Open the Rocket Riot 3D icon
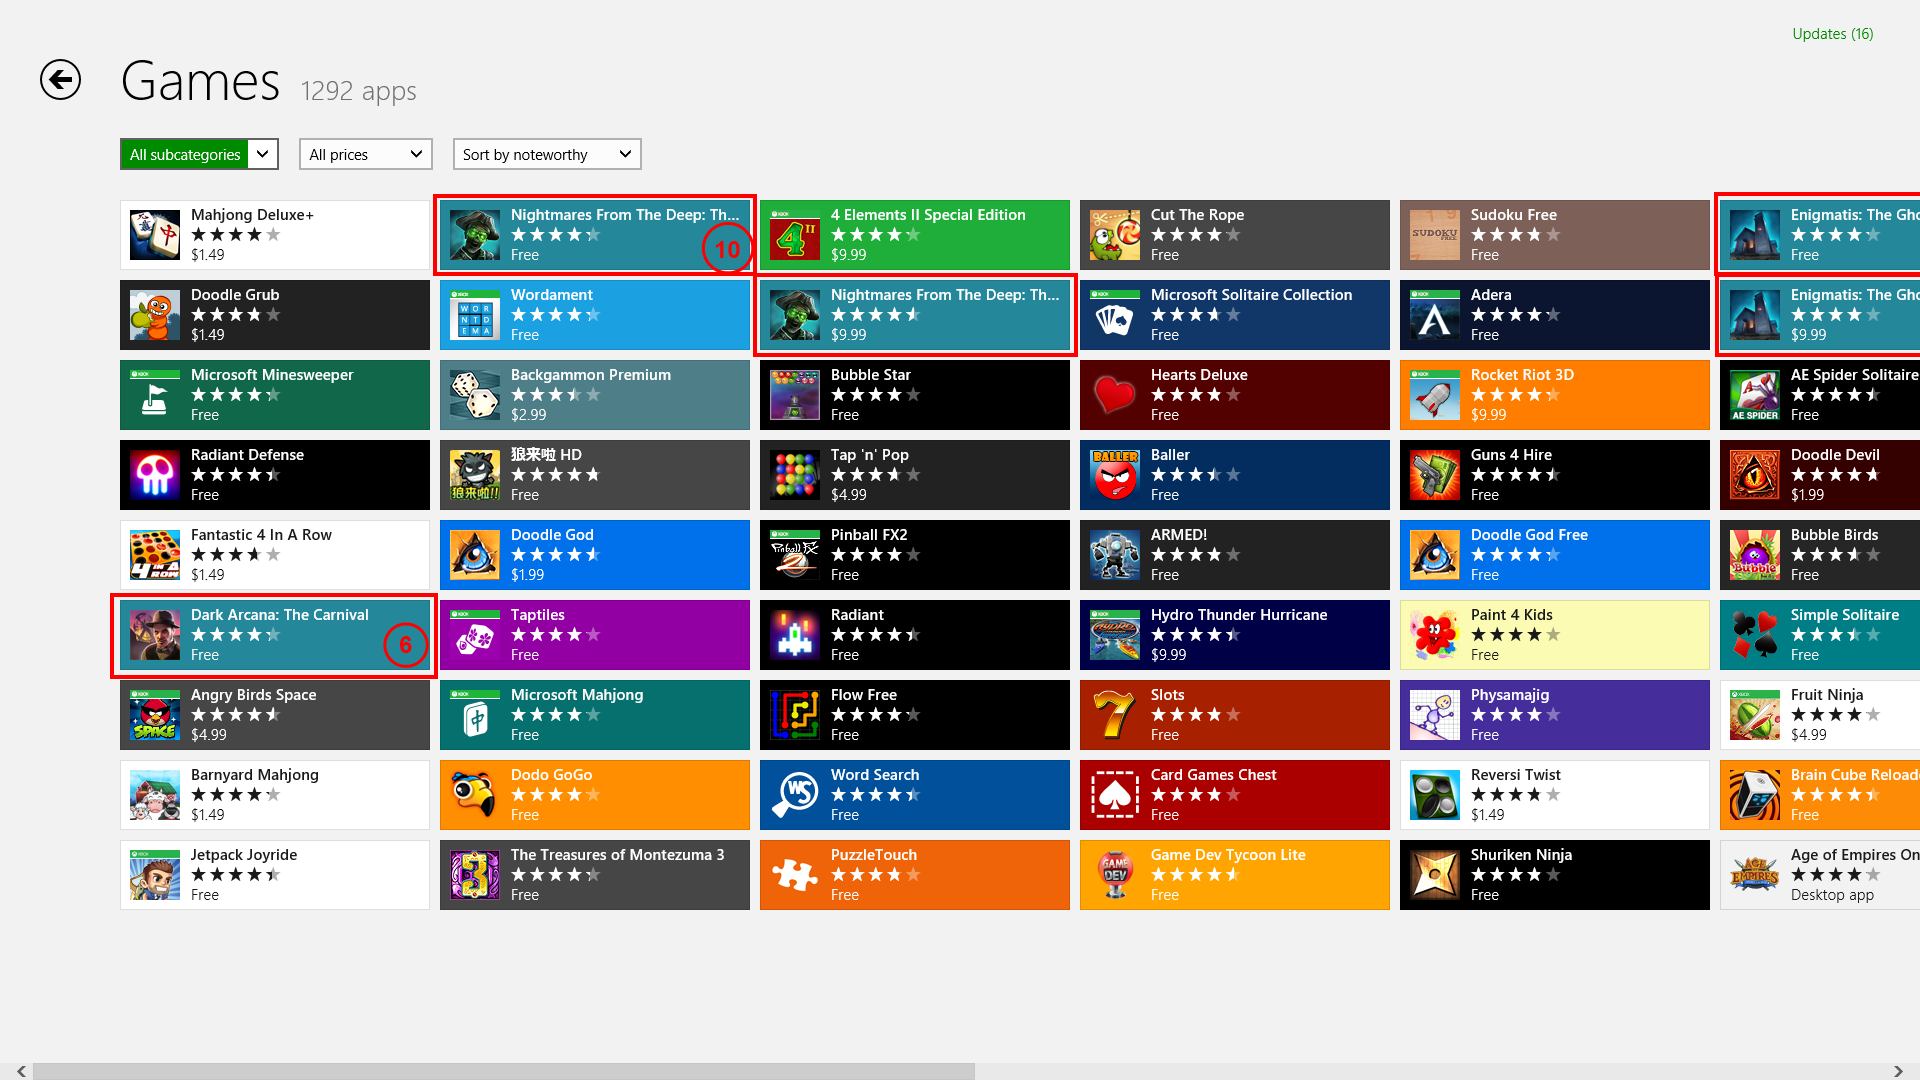 click(1434, 395)
